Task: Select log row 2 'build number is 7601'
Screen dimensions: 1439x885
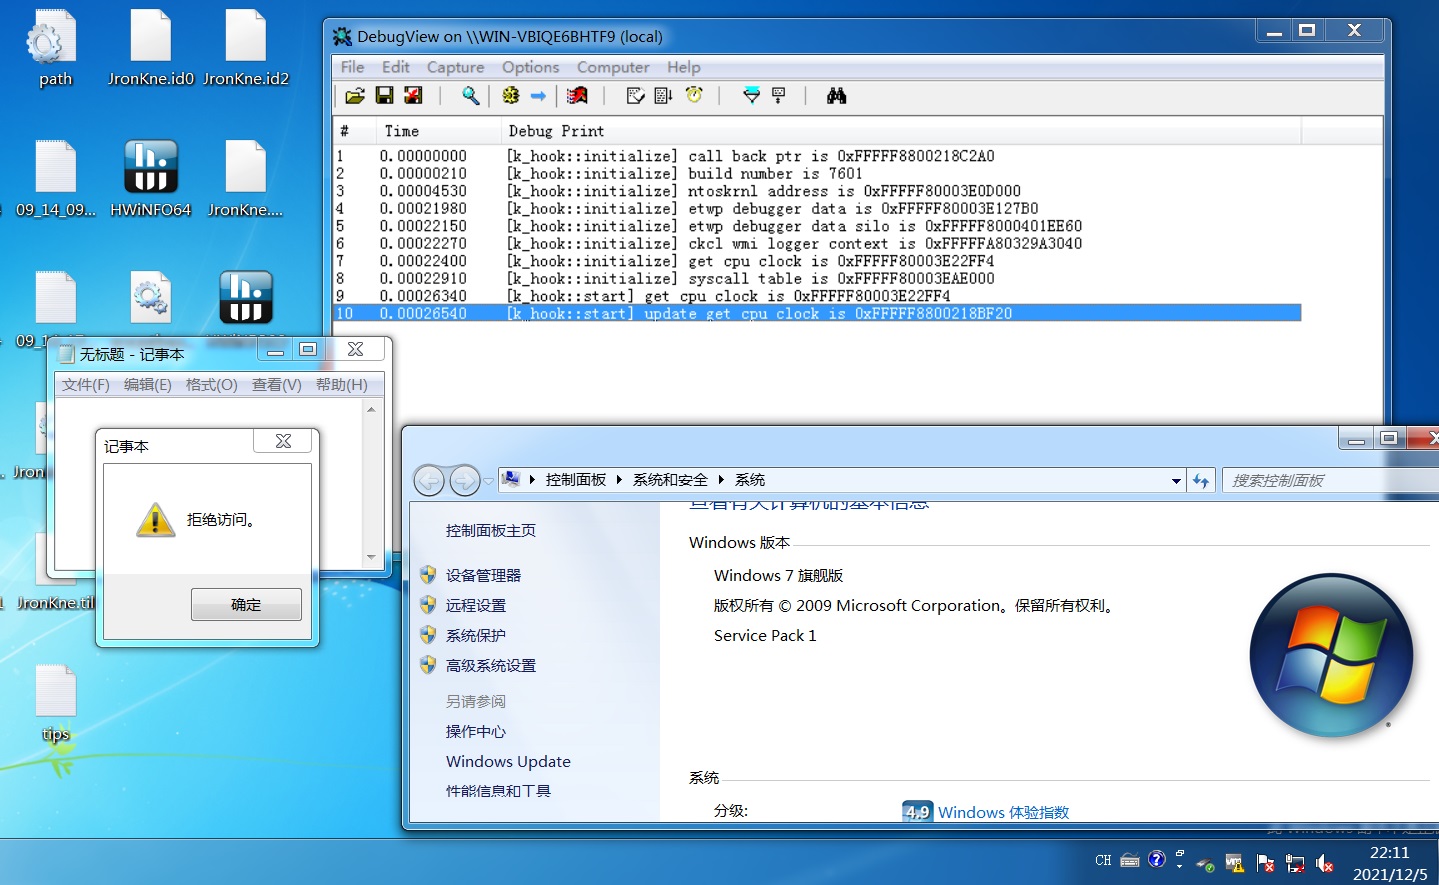Action: point(817,174)
